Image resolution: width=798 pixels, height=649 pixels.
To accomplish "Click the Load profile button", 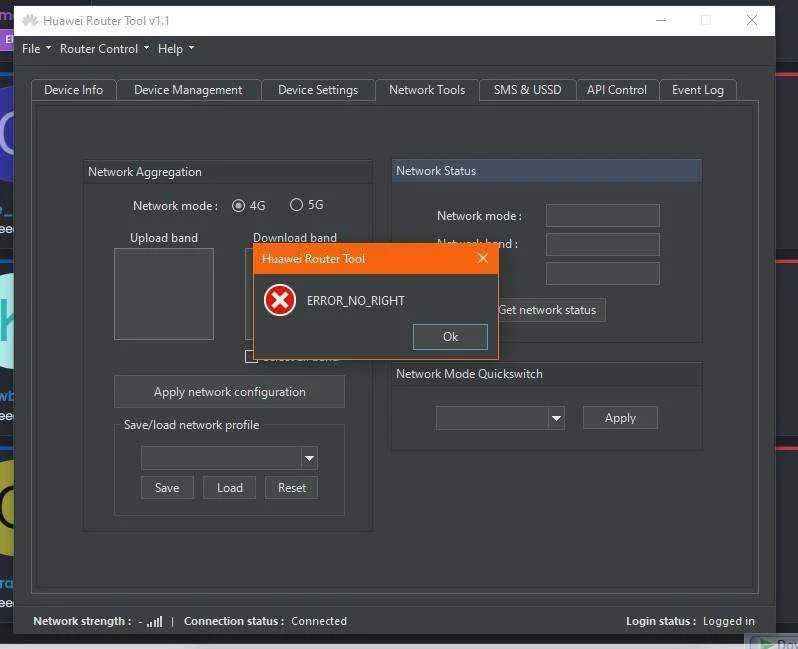I will pyautogui.click(x=230, y=488).
